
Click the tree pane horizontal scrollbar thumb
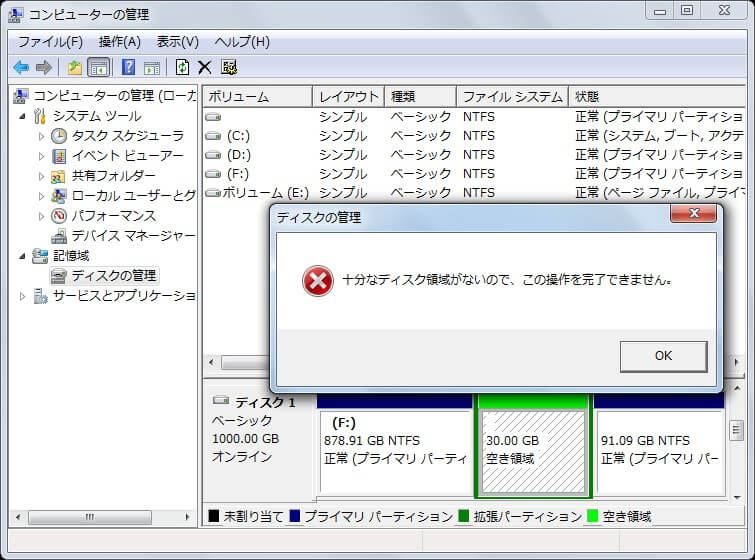pos(90,517)
